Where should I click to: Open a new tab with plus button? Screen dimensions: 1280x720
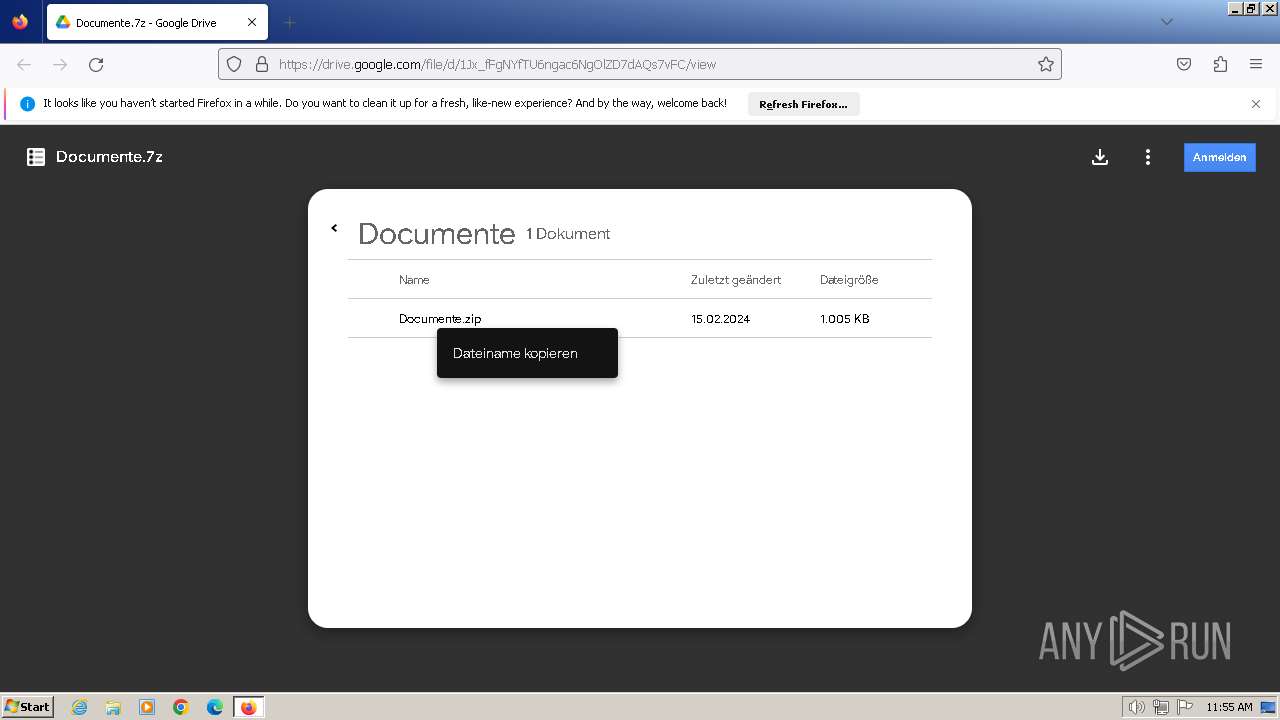click(x=289, y=22)
